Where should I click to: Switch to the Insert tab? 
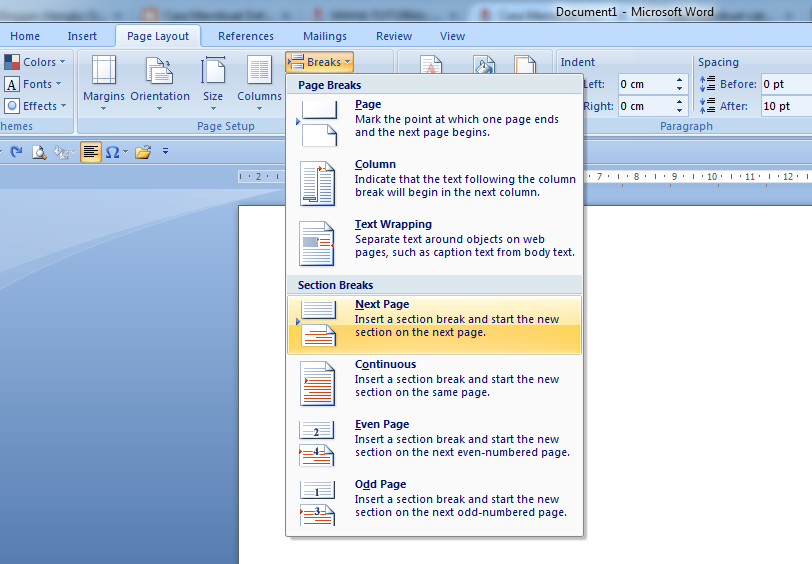pyautogui.click(x=82, y=36)
